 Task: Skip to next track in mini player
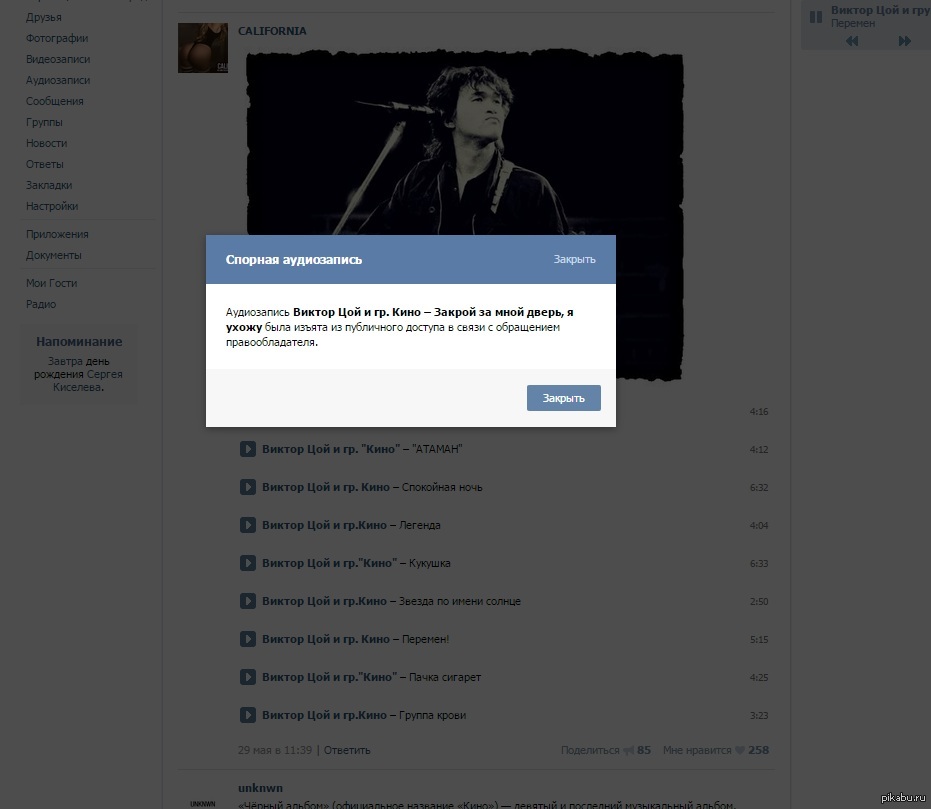pyautogui.click(x=905, y=41)
